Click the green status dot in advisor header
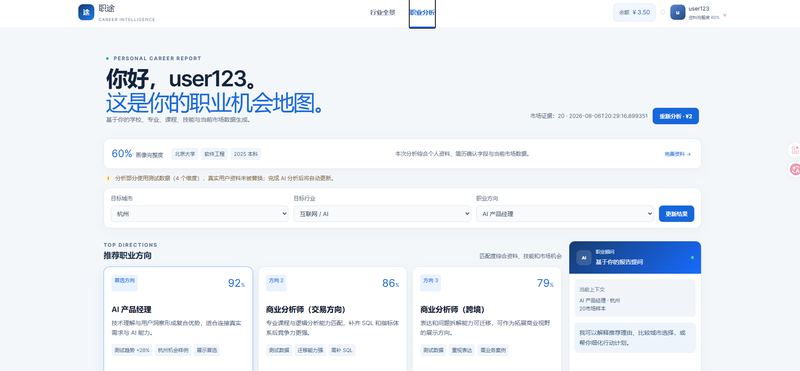 click(x=692, y=258)
